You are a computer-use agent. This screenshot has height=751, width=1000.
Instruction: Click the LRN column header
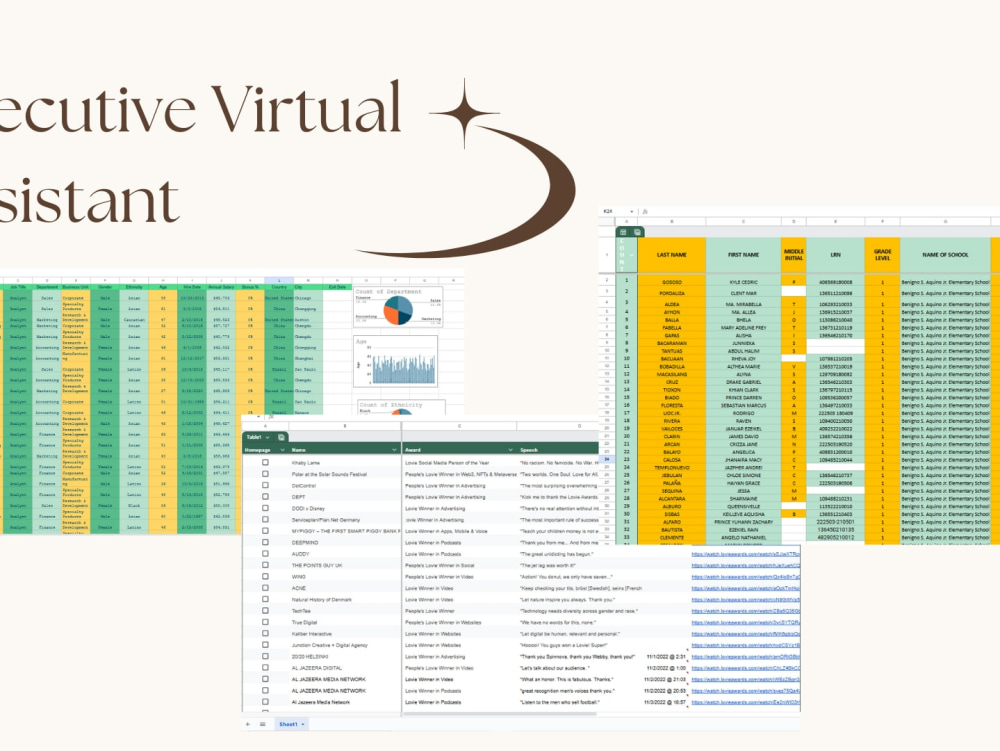[x=835, y=255]
